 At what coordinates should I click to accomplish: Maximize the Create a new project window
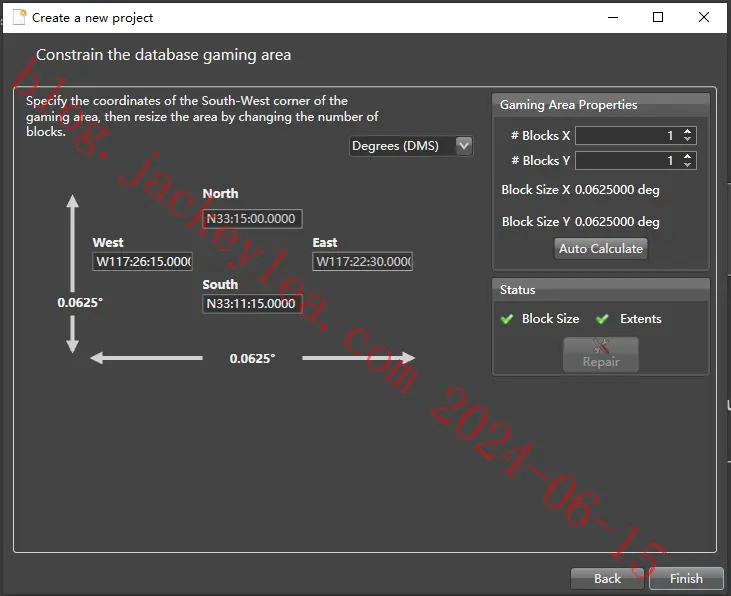coord(658,17)
